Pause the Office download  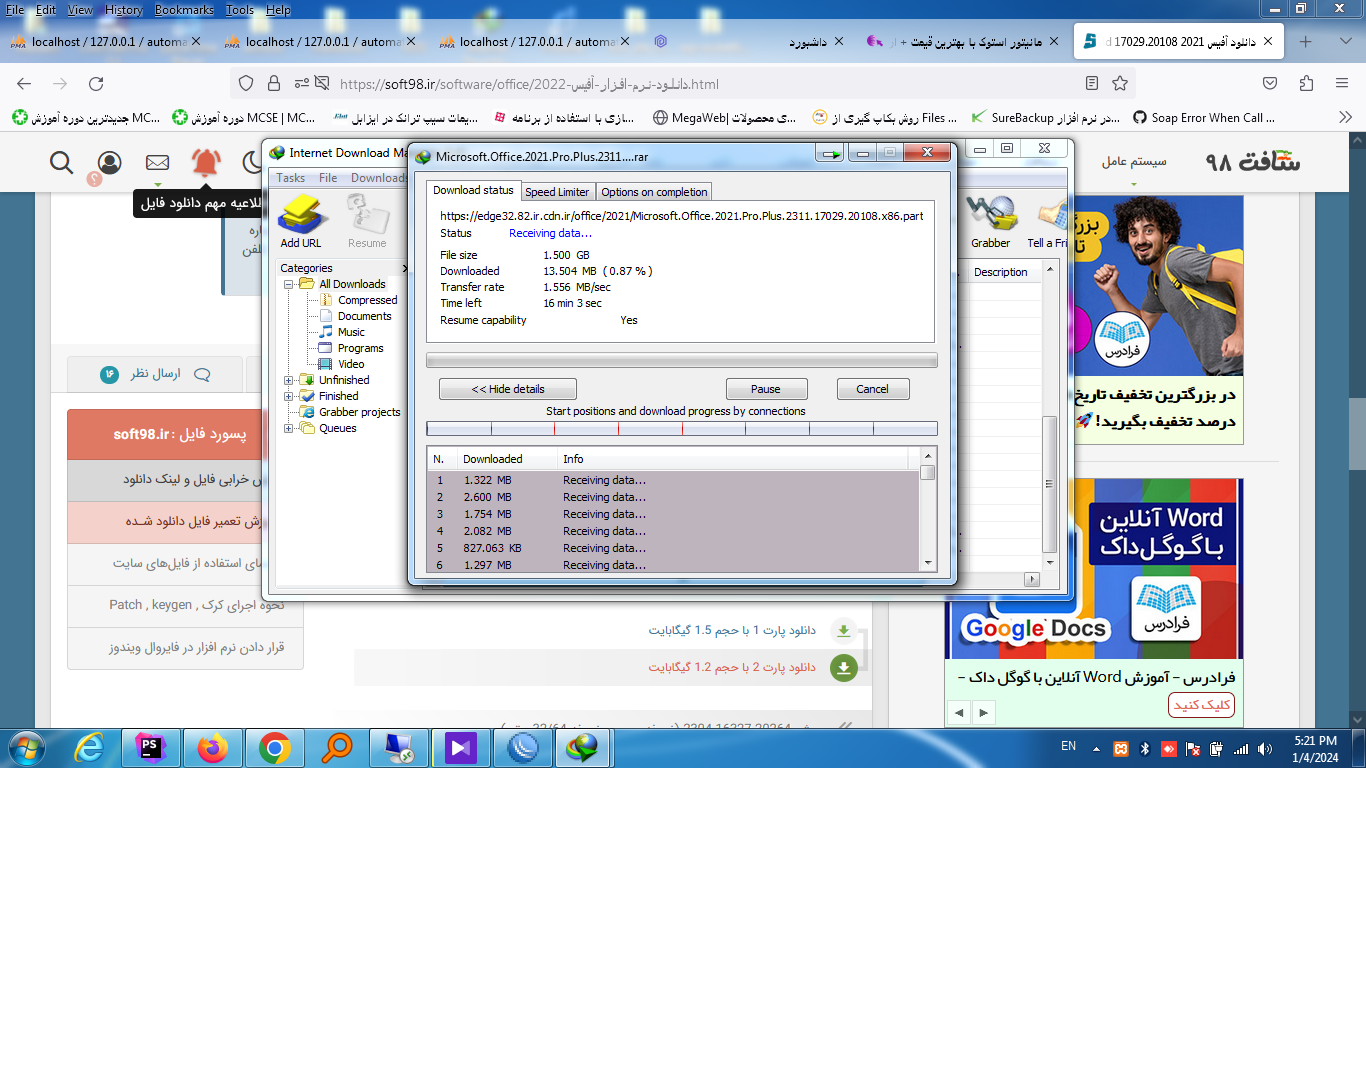click(x=766, y=389)
